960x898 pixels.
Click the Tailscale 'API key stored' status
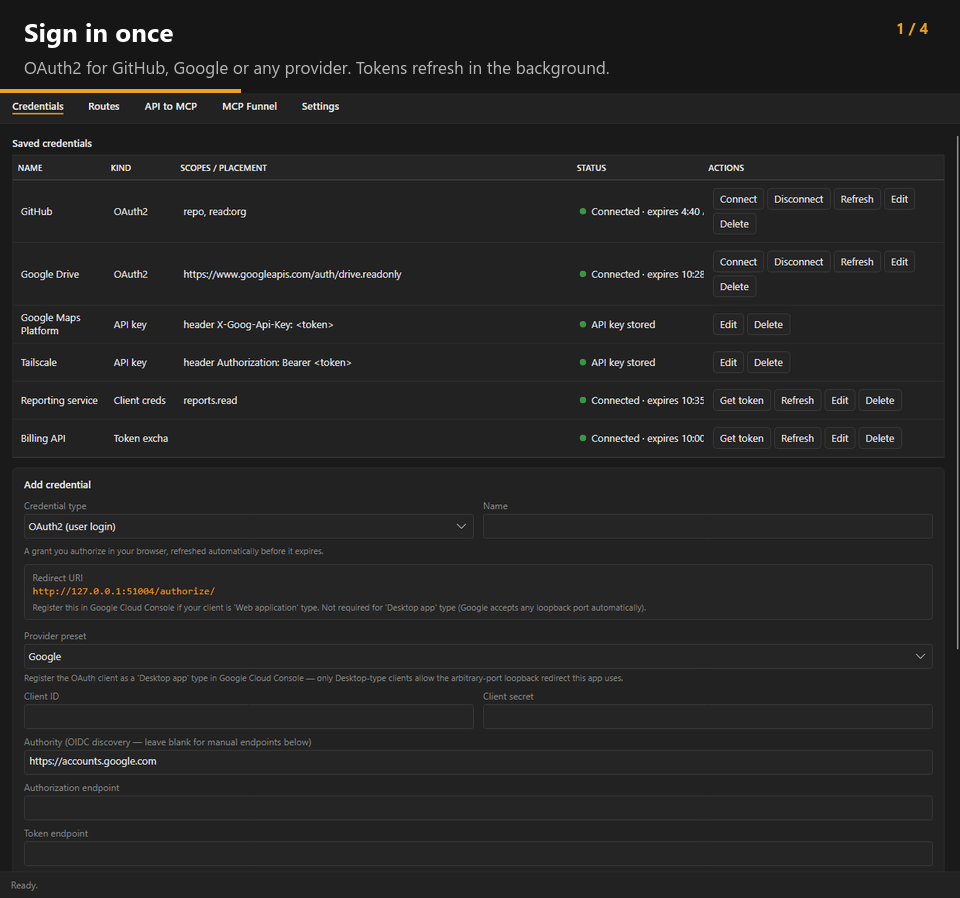pyautogui.click(x=617, y=362)
